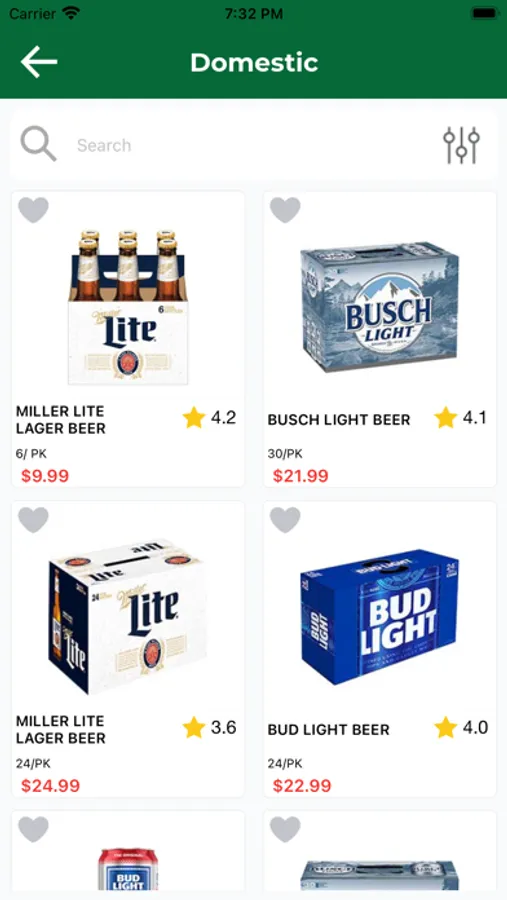The height and width of the screenshot is (900, 507).
Task: Click the star beside 4.1 rating
Action: coord(446,417)
